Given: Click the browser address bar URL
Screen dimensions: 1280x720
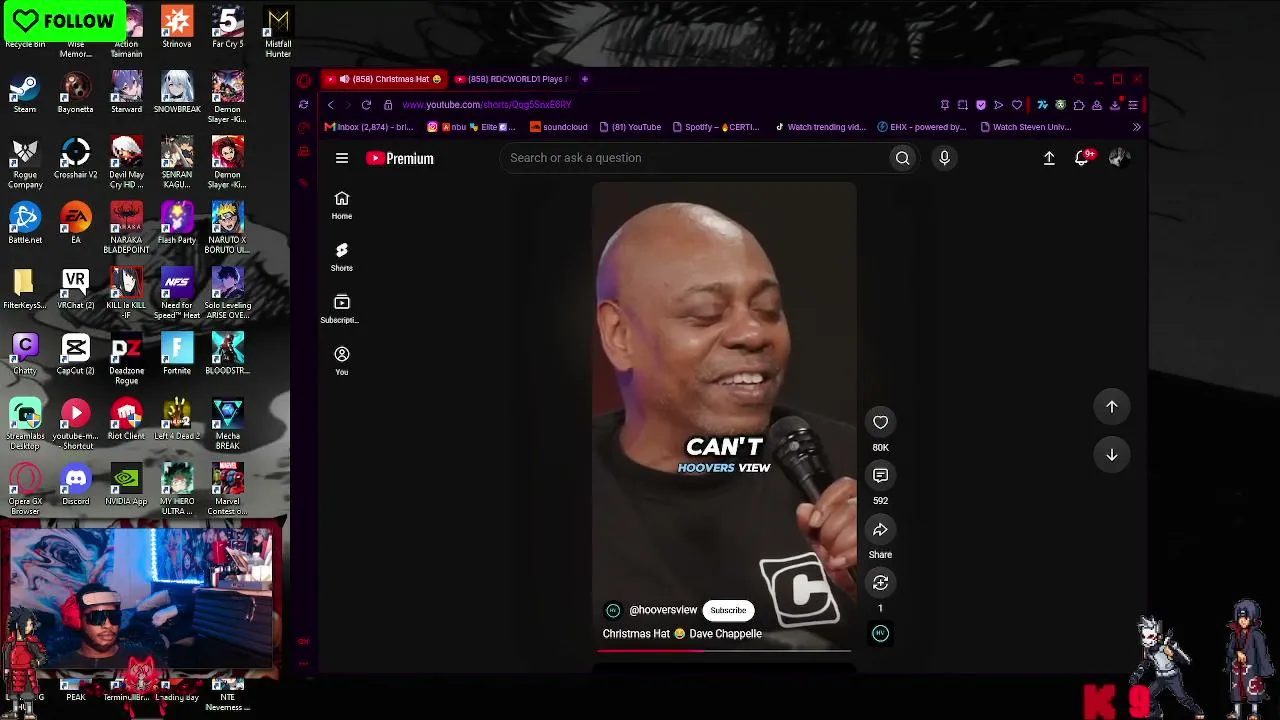Looking at the screenshot, I should click(x=487, y=105).
